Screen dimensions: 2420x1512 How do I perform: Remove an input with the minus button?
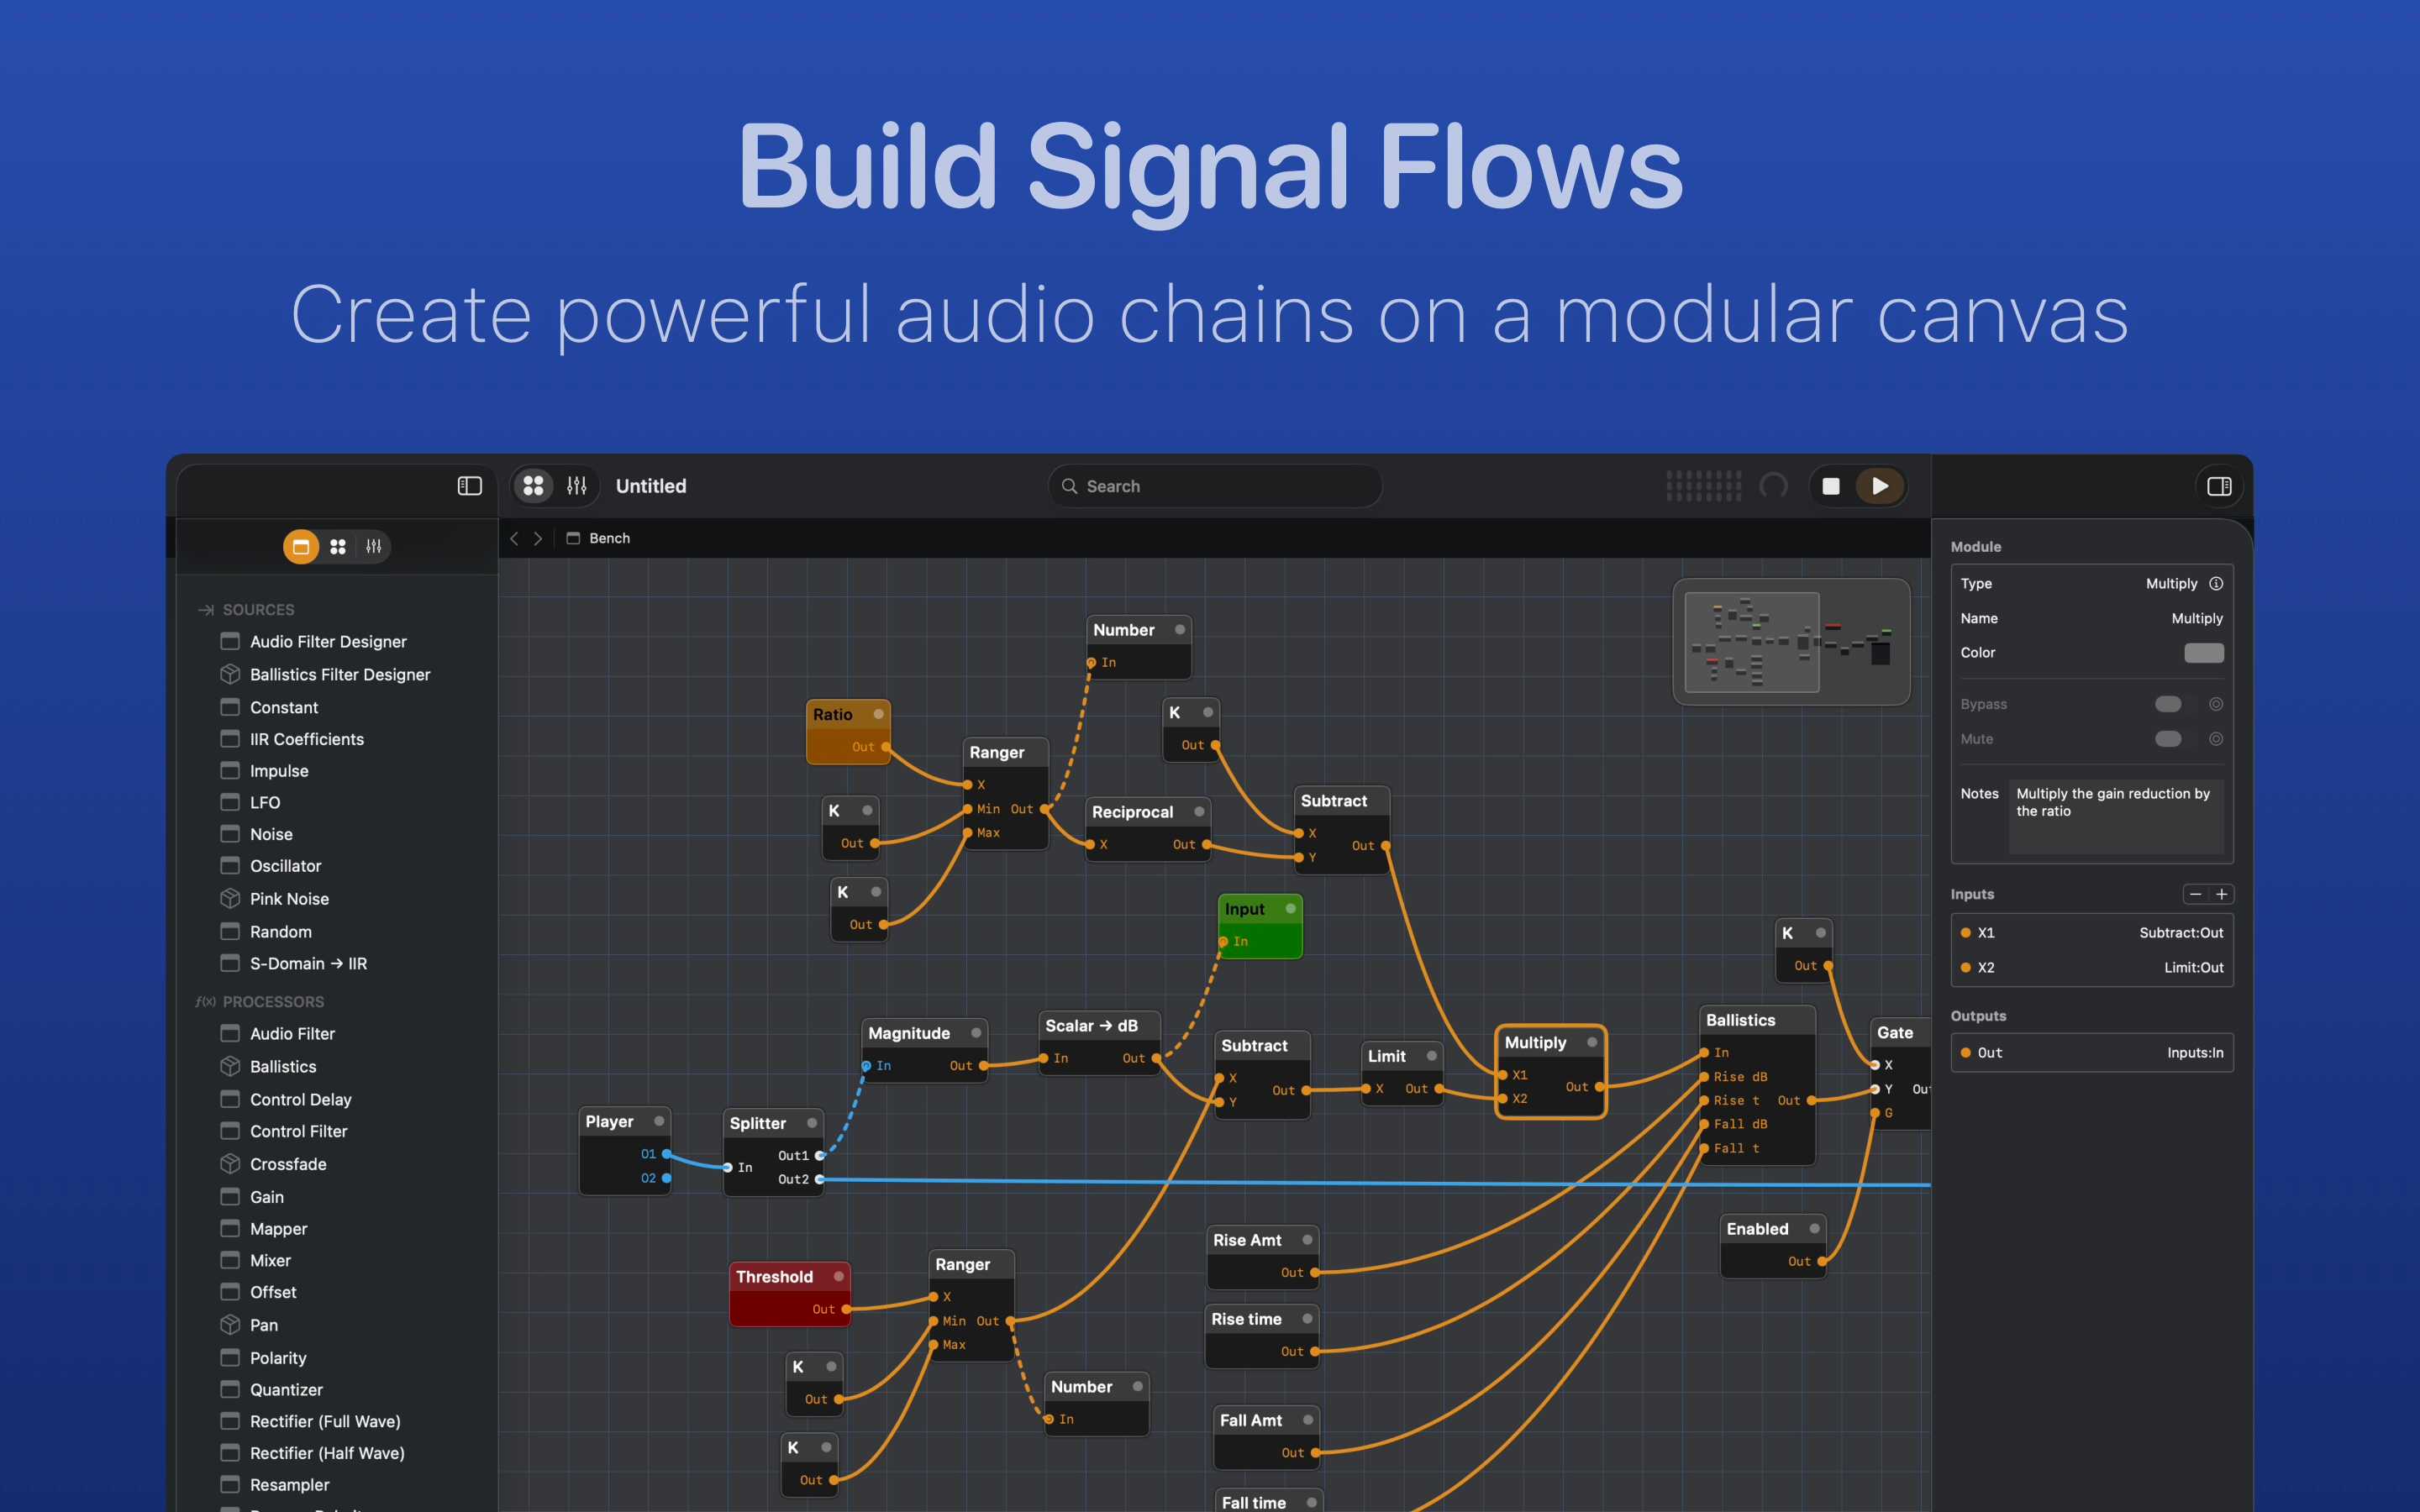(2195, 894)
